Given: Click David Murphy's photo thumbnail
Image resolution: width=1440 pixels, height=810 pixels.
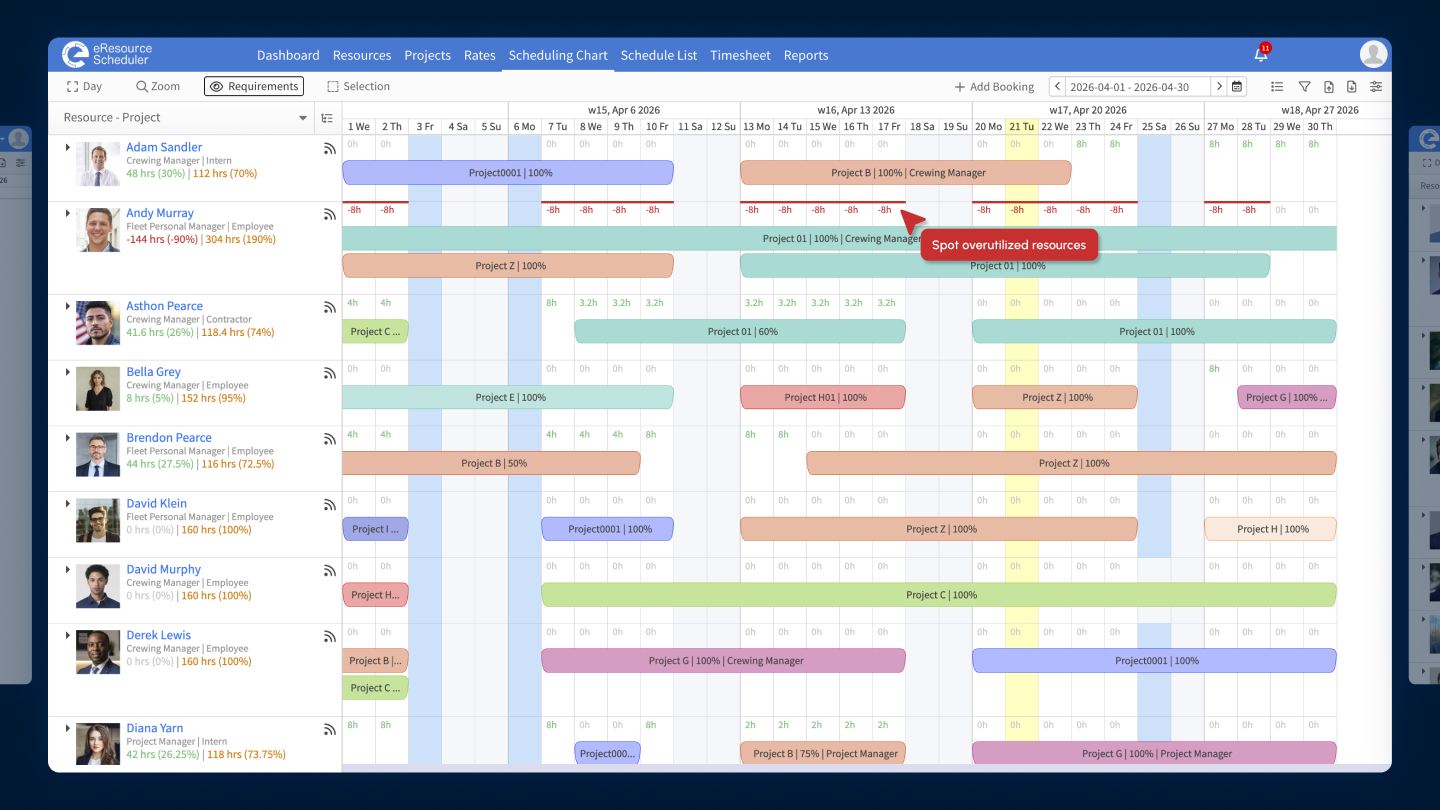Looking at the screenshot, I should [98, 586].
